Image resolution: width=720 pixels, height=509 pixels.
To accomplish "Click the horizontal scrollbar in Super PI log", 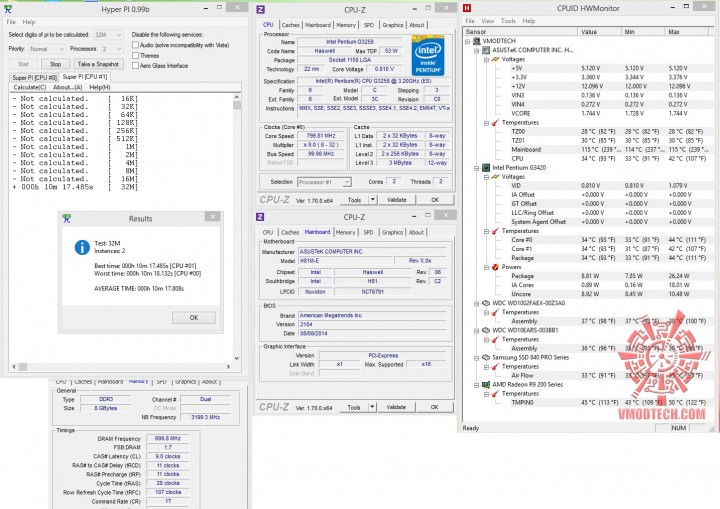I will pos(121,367).
